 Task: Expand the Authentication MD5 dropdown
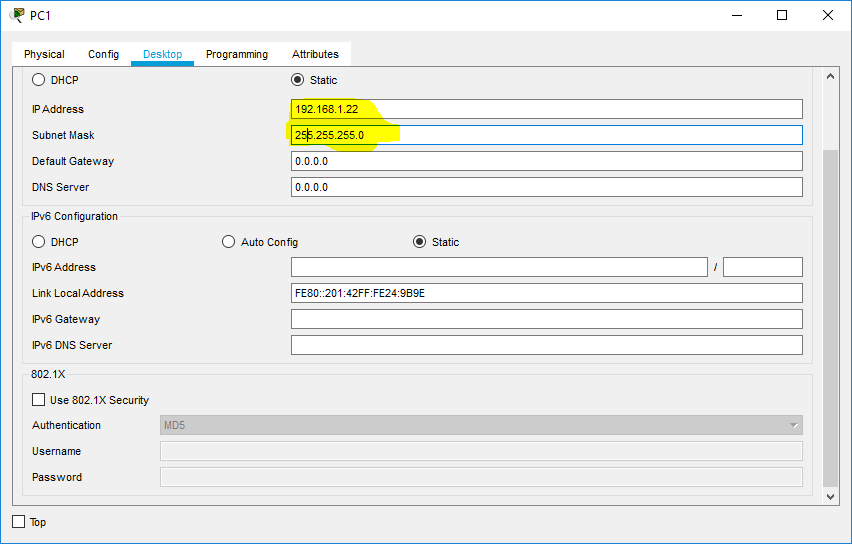(x=481, y=425)
